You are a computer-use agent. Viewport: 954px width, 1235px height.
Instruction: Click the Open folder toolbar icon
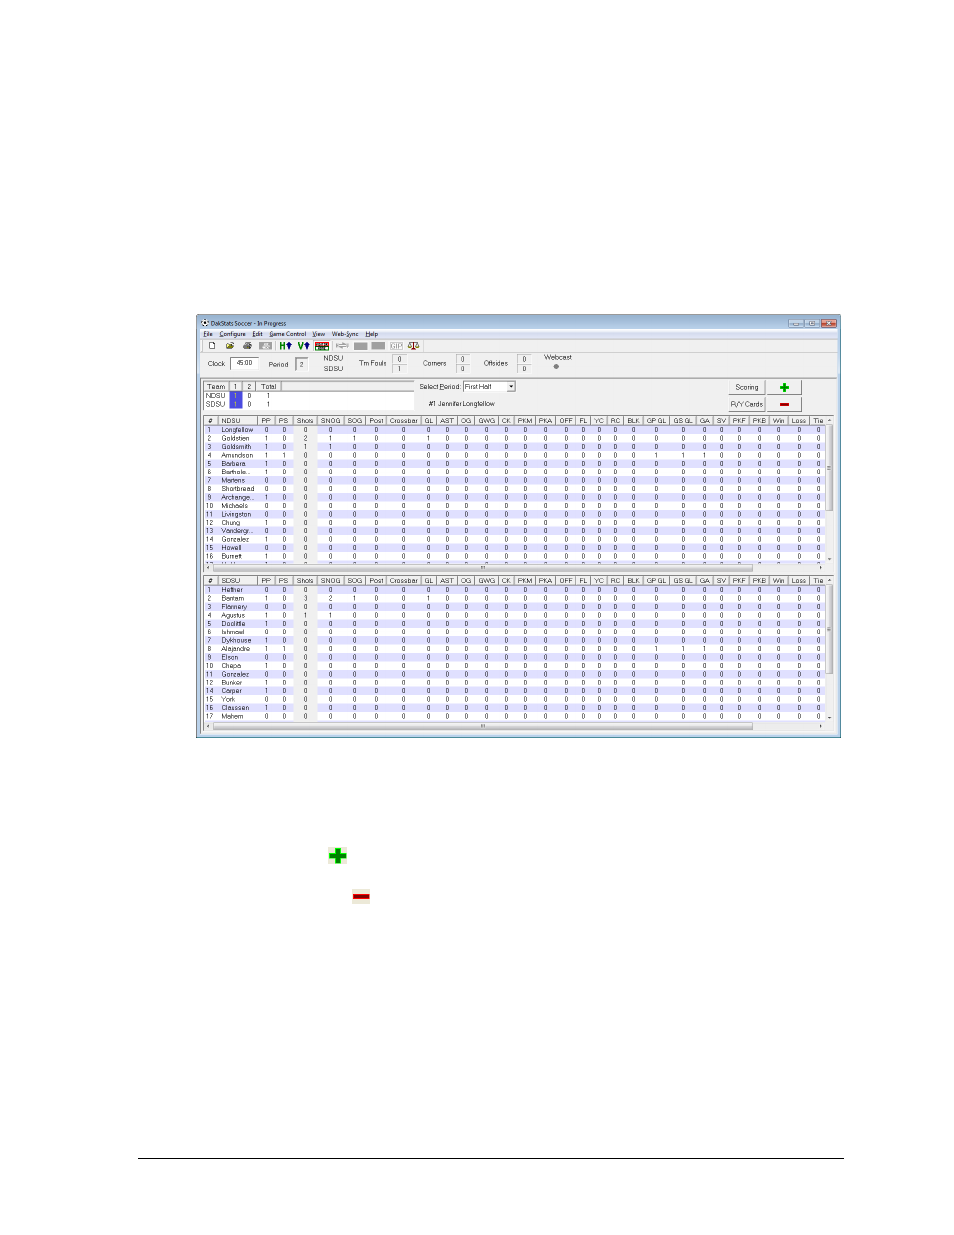[230, 346]
